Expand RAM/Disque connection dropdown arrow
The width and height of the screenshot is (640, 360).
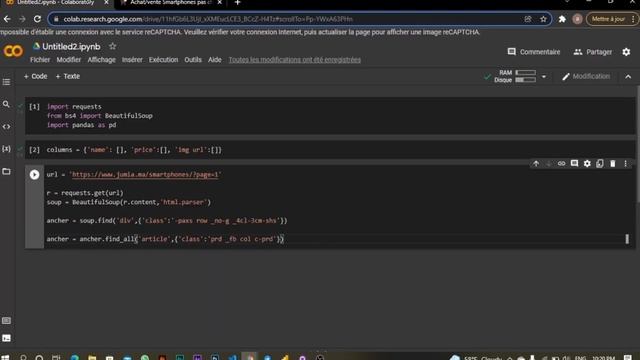pos(544,76)
